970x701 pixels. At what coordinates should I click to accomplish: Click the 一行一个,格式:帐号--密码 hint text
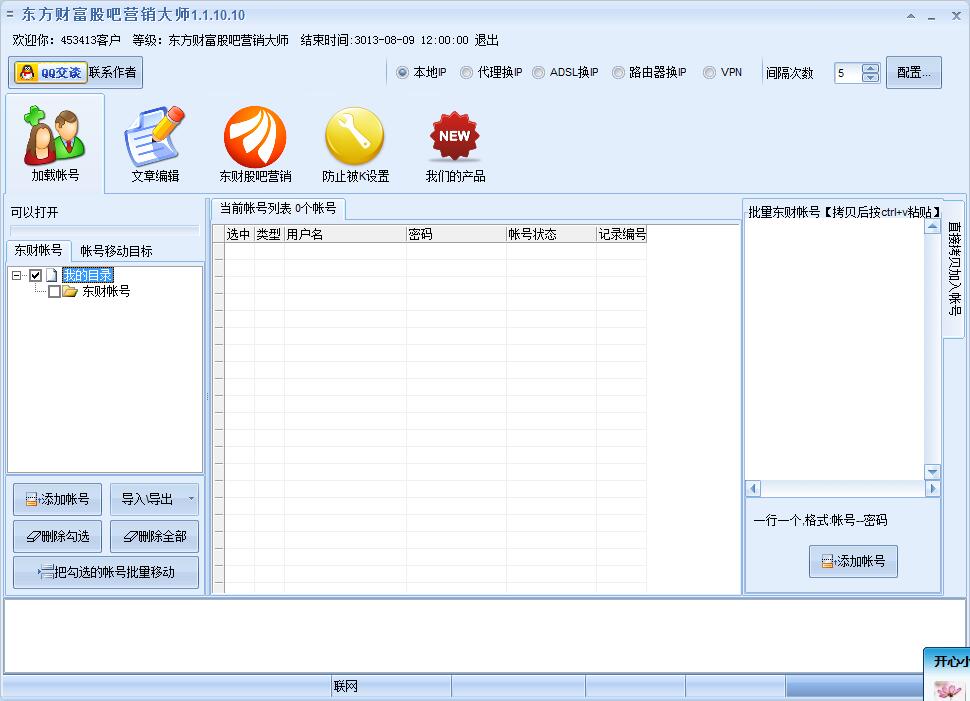(820, 520)
